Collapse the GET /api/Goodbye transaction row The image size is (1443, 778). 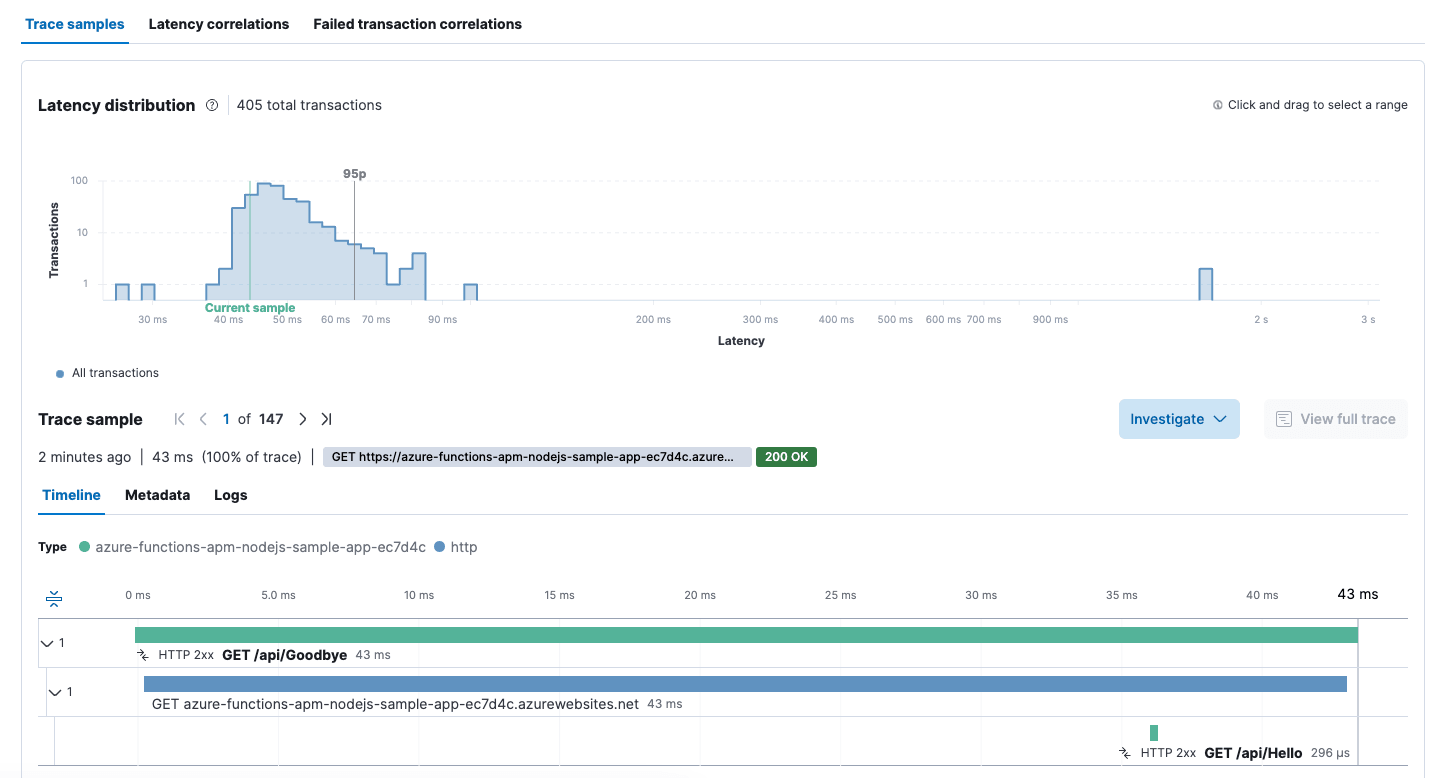click(47, 643)
